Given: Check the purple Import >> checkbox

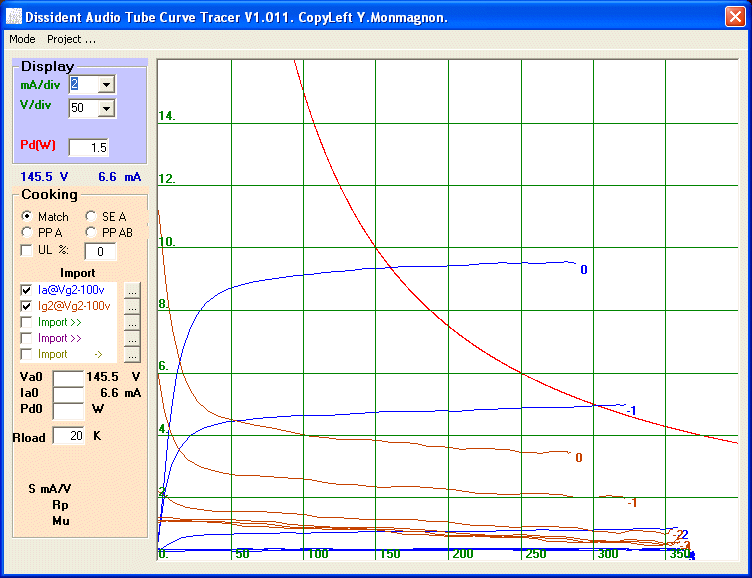Looking at the screenshot, I should tap(26, 338).
